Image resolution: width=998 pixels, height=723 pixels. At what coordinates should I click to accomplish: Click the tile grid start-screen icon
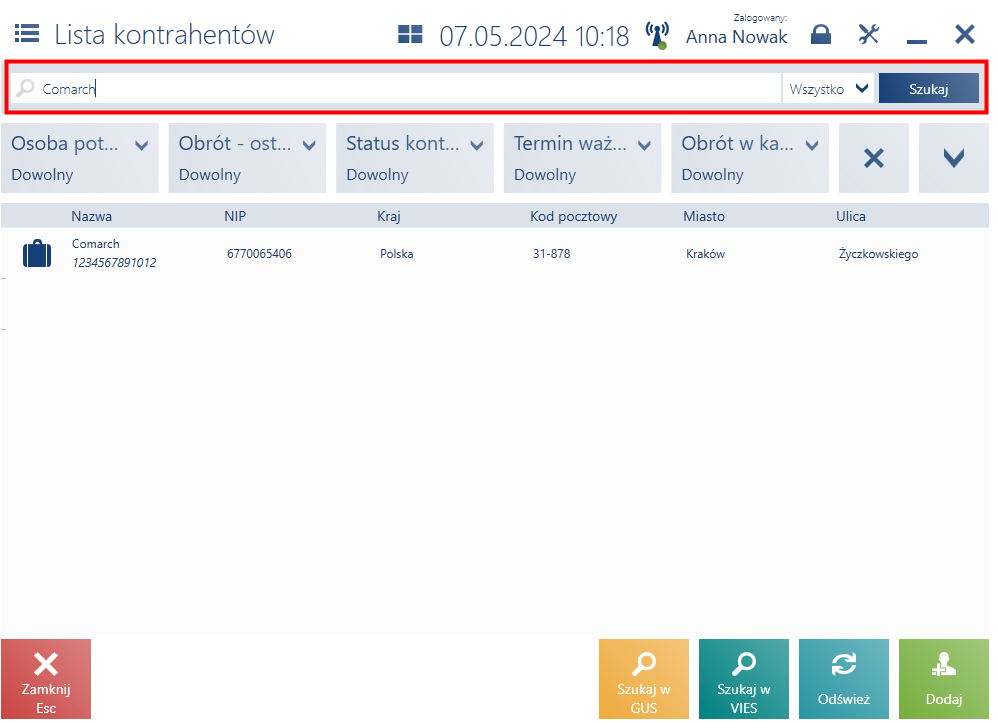point(410,34)
